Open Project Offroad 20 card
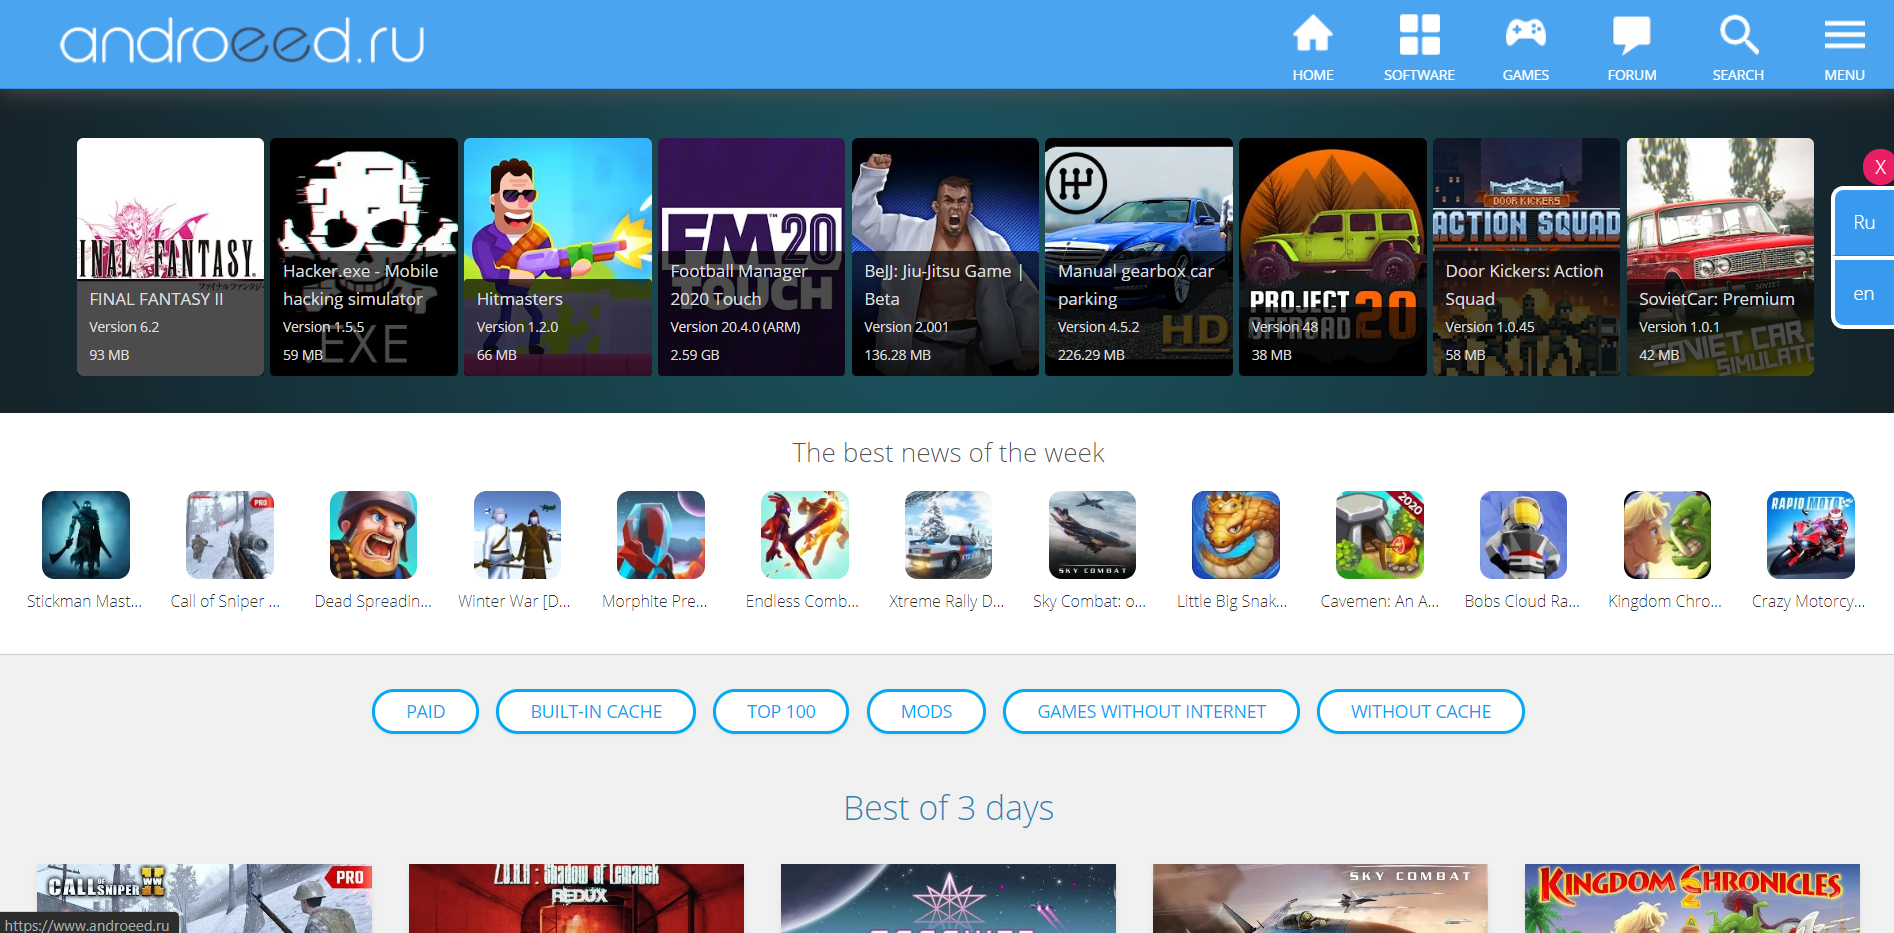Image resolution: width=1894 pixels, height=933 pixels. [1333, 257]
